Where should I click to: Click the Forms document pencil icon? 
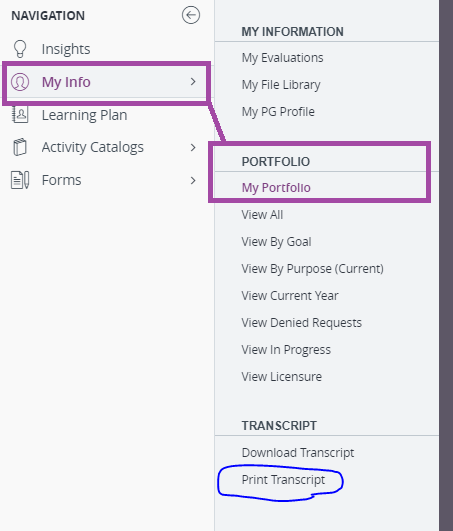pos(20,180)
